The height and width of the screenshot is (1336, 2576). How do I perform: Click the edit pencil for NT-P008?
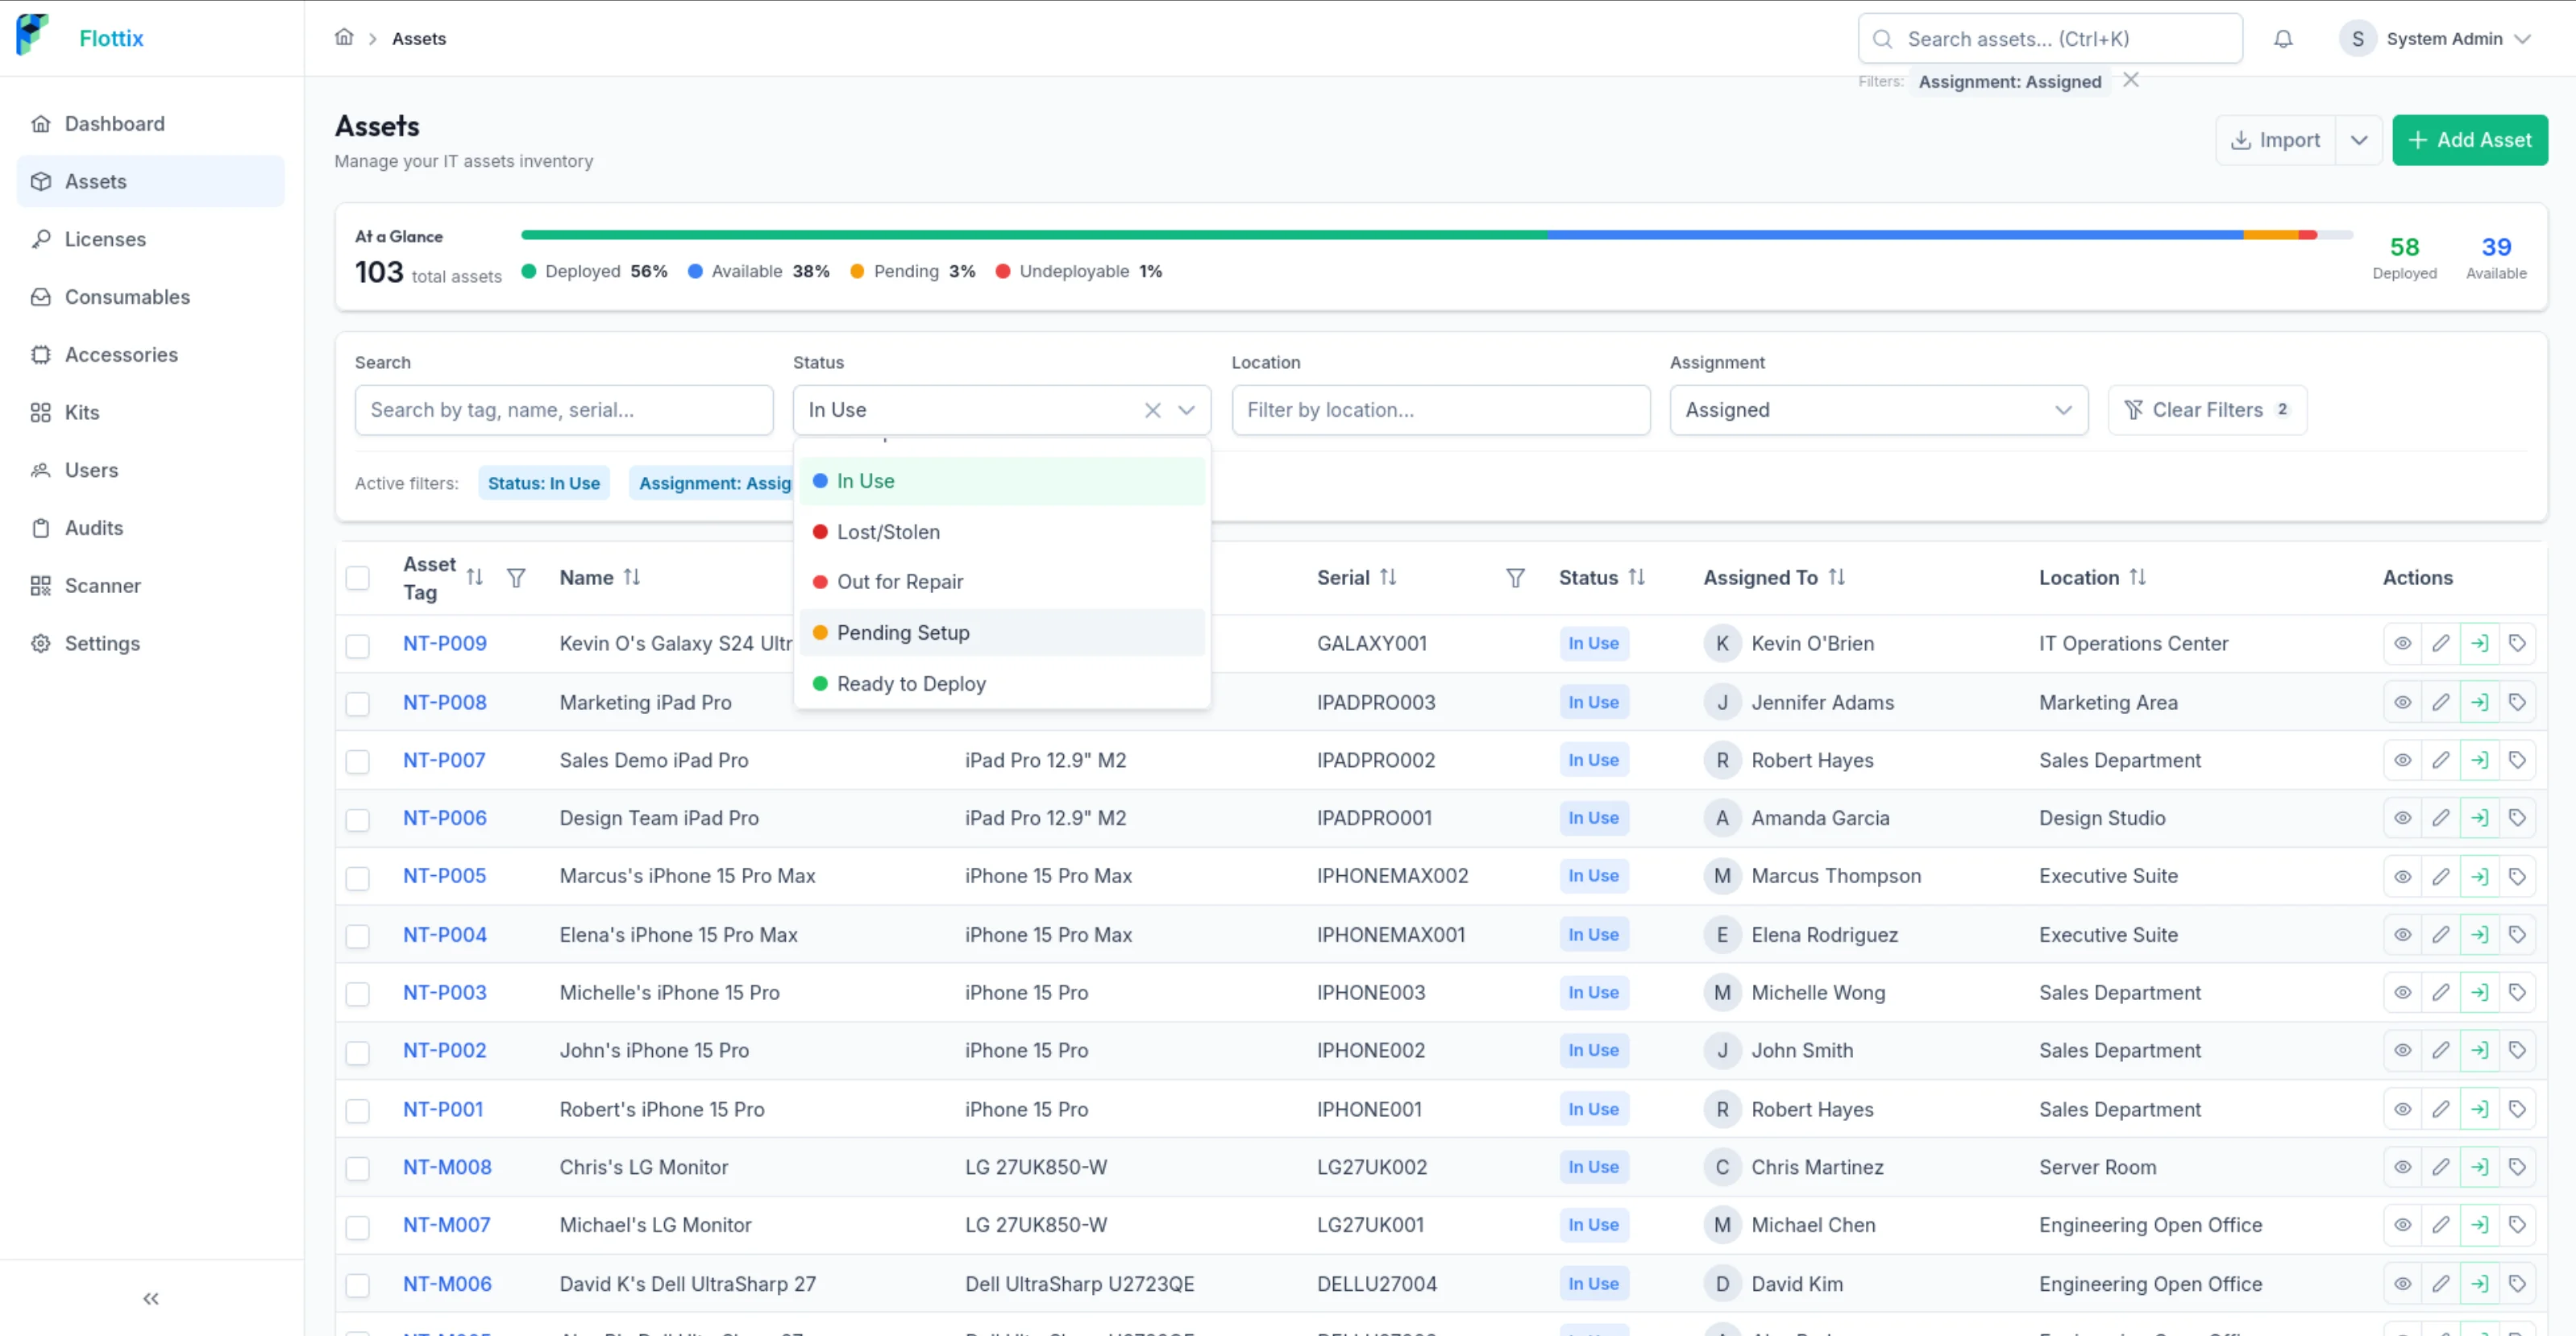coord(2441,702)
